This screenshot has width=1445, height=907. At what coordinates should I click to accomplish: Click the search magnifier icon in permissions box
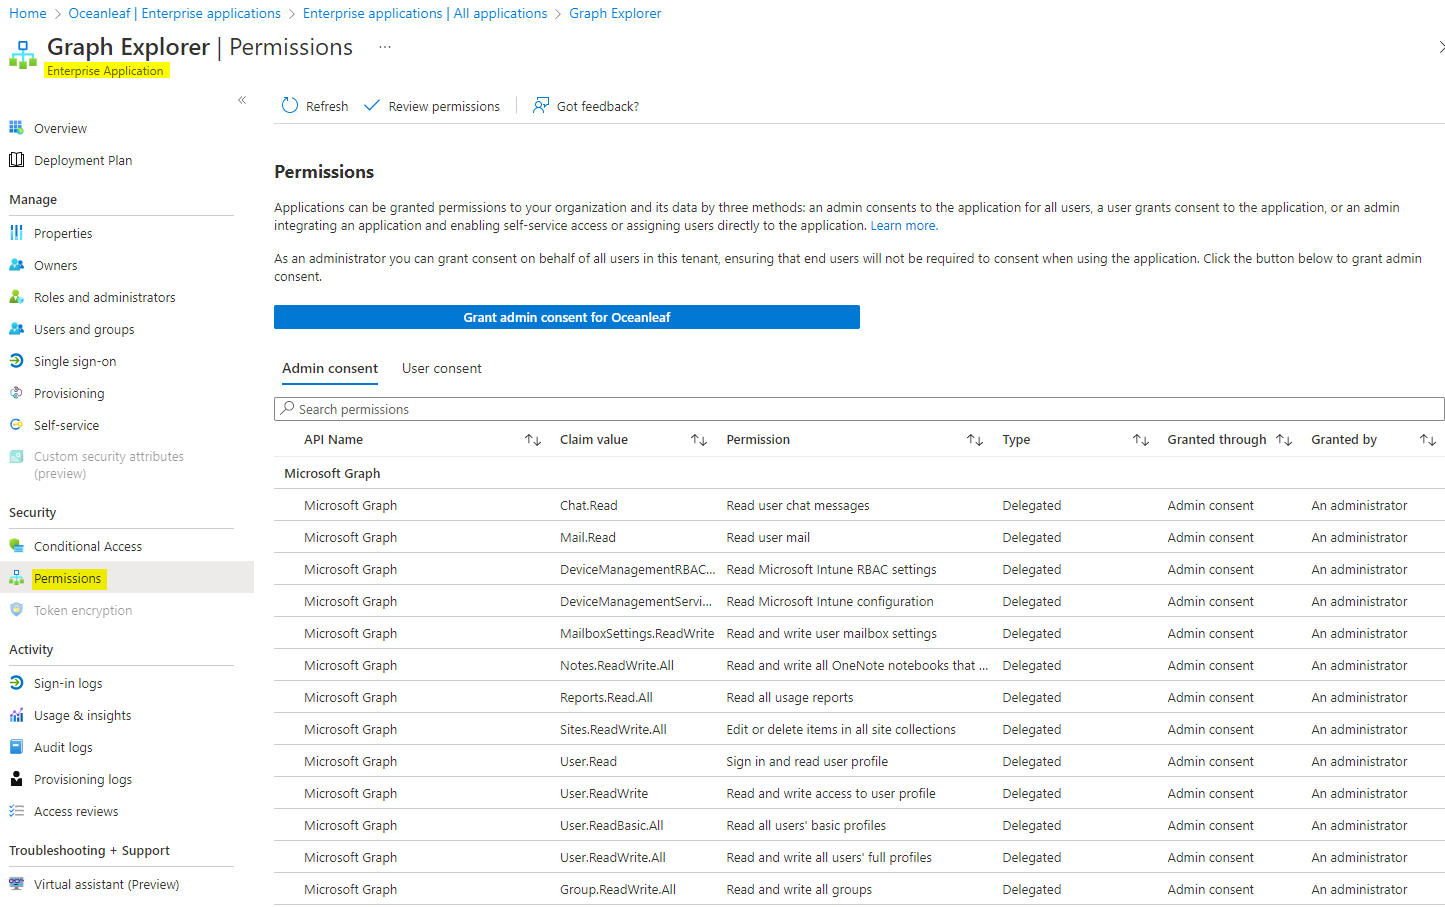[x=288, y=409]
